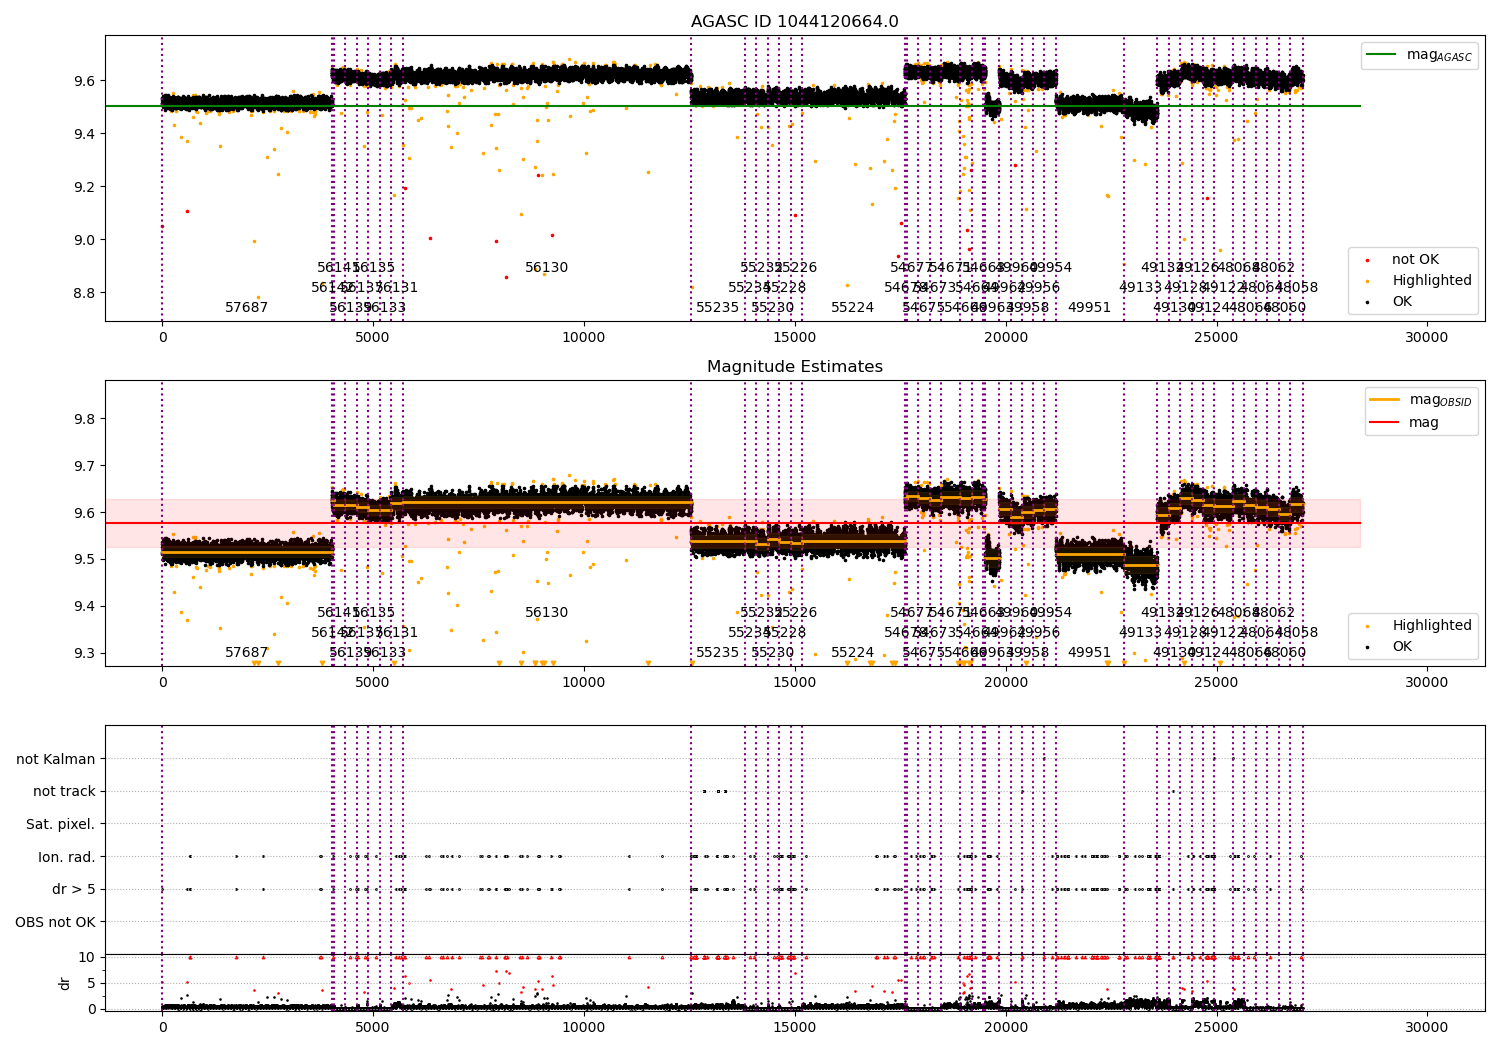1500x1050 pixels.
Task: Click the title 'AGASC ID 1044120664.0'
Action: pos(795,22)
